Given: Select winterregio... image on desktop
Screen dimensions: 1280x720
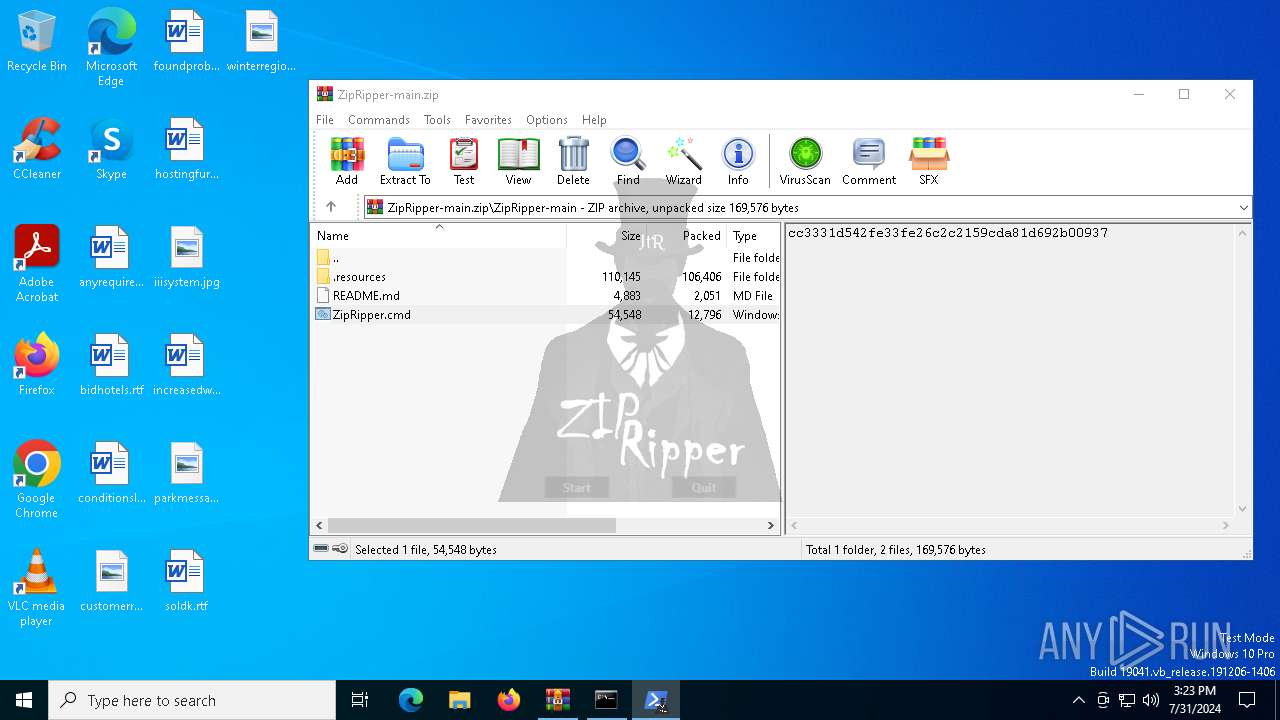Looking at the screenshot, I should pos(261,42).
